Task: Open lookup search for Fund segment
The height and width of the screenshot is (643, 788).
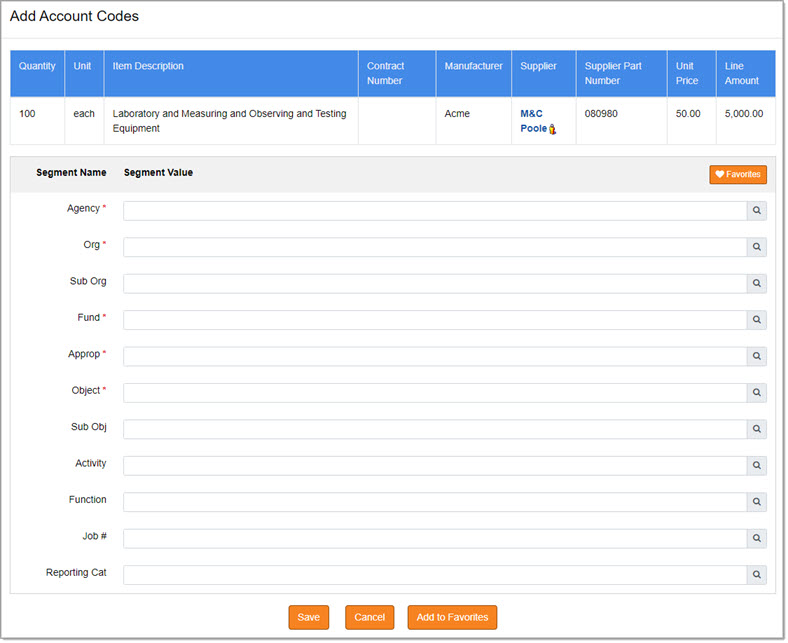Action: 756,320
